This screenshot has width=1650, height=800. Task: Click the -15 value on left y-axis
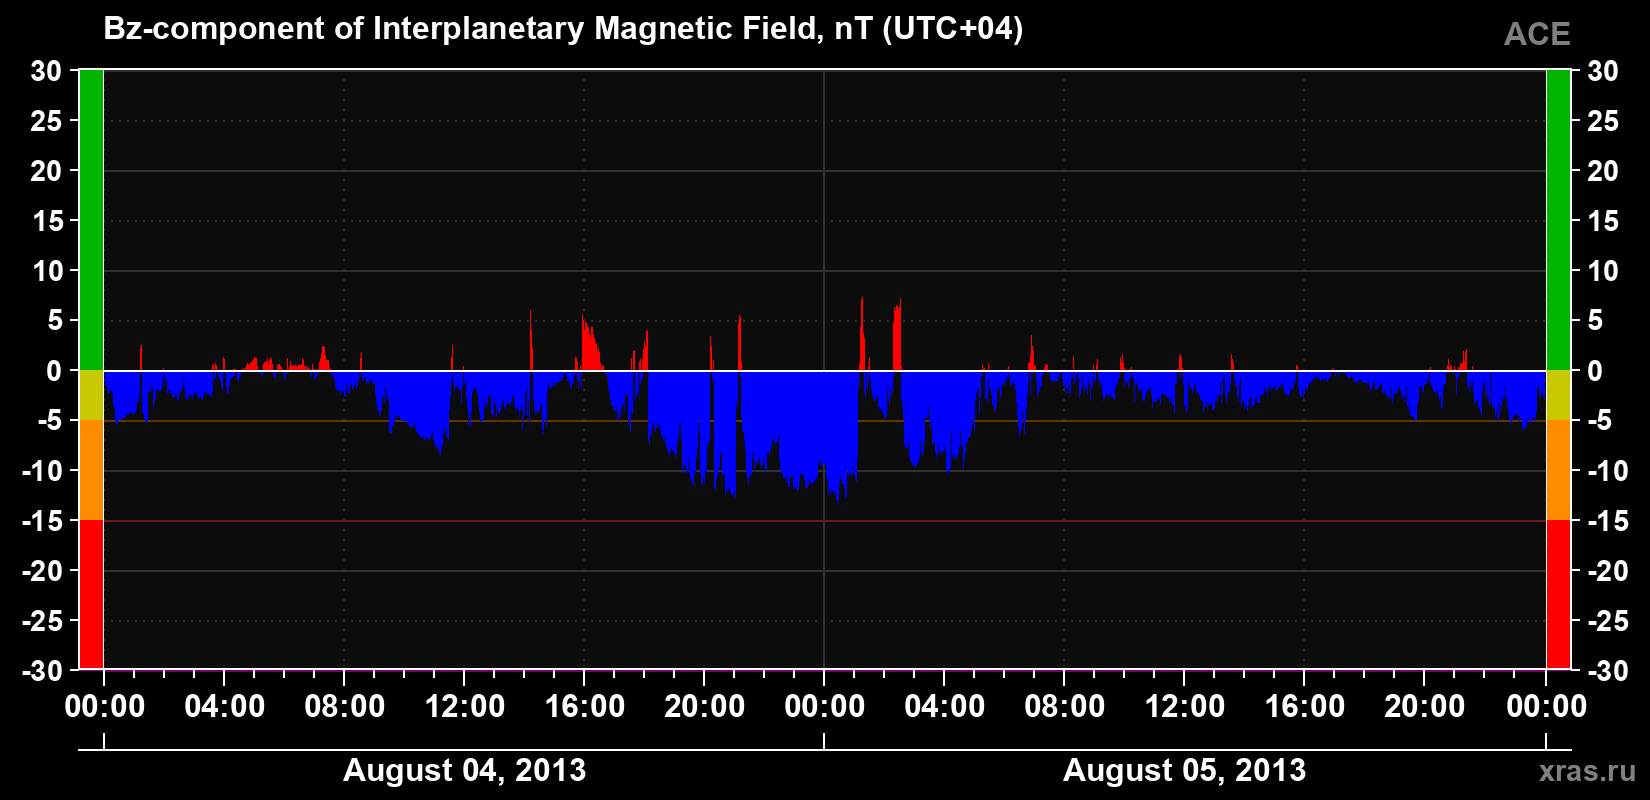pos(42,521)
